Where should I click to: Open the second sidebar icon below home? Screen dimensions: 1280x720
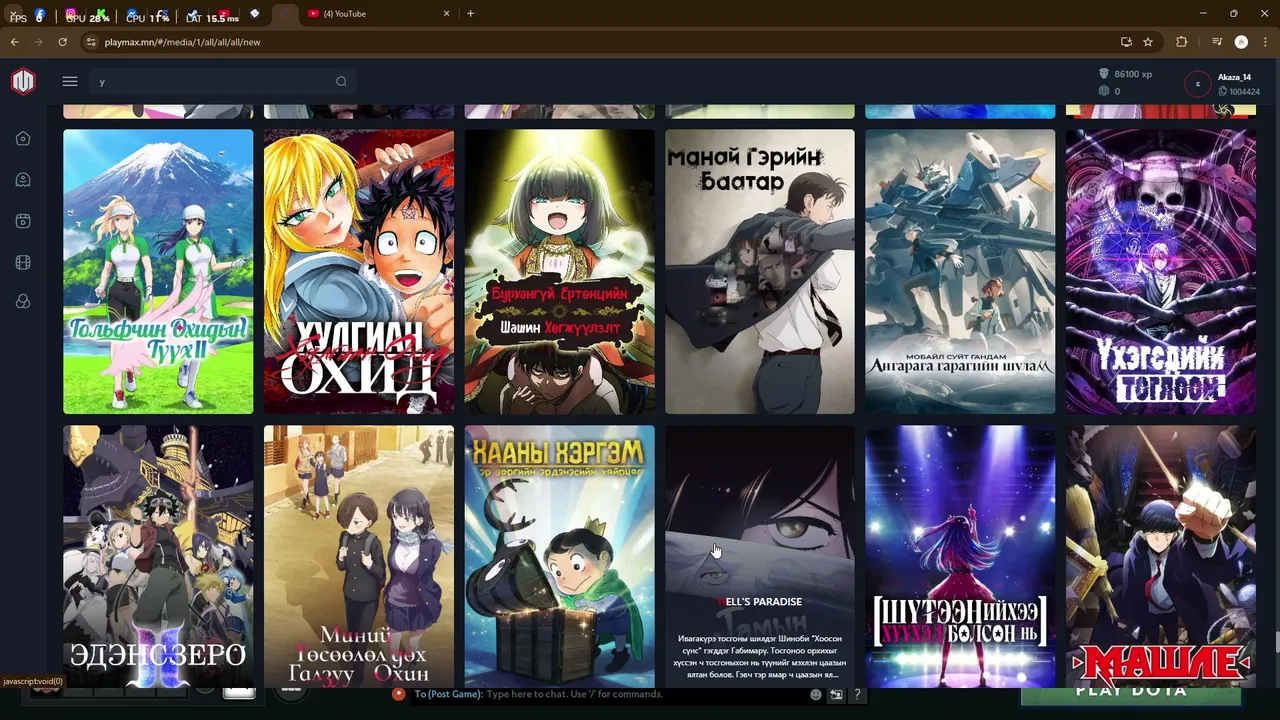coord(23,180)
